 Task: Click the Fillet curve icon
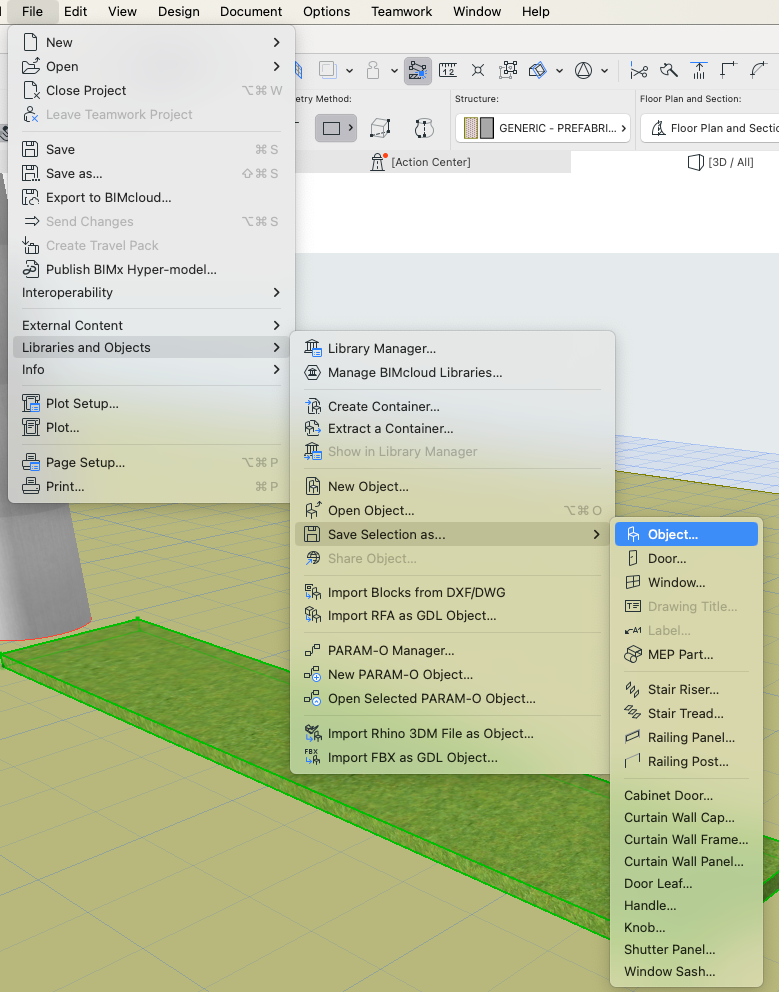click(x=758, y=70)
